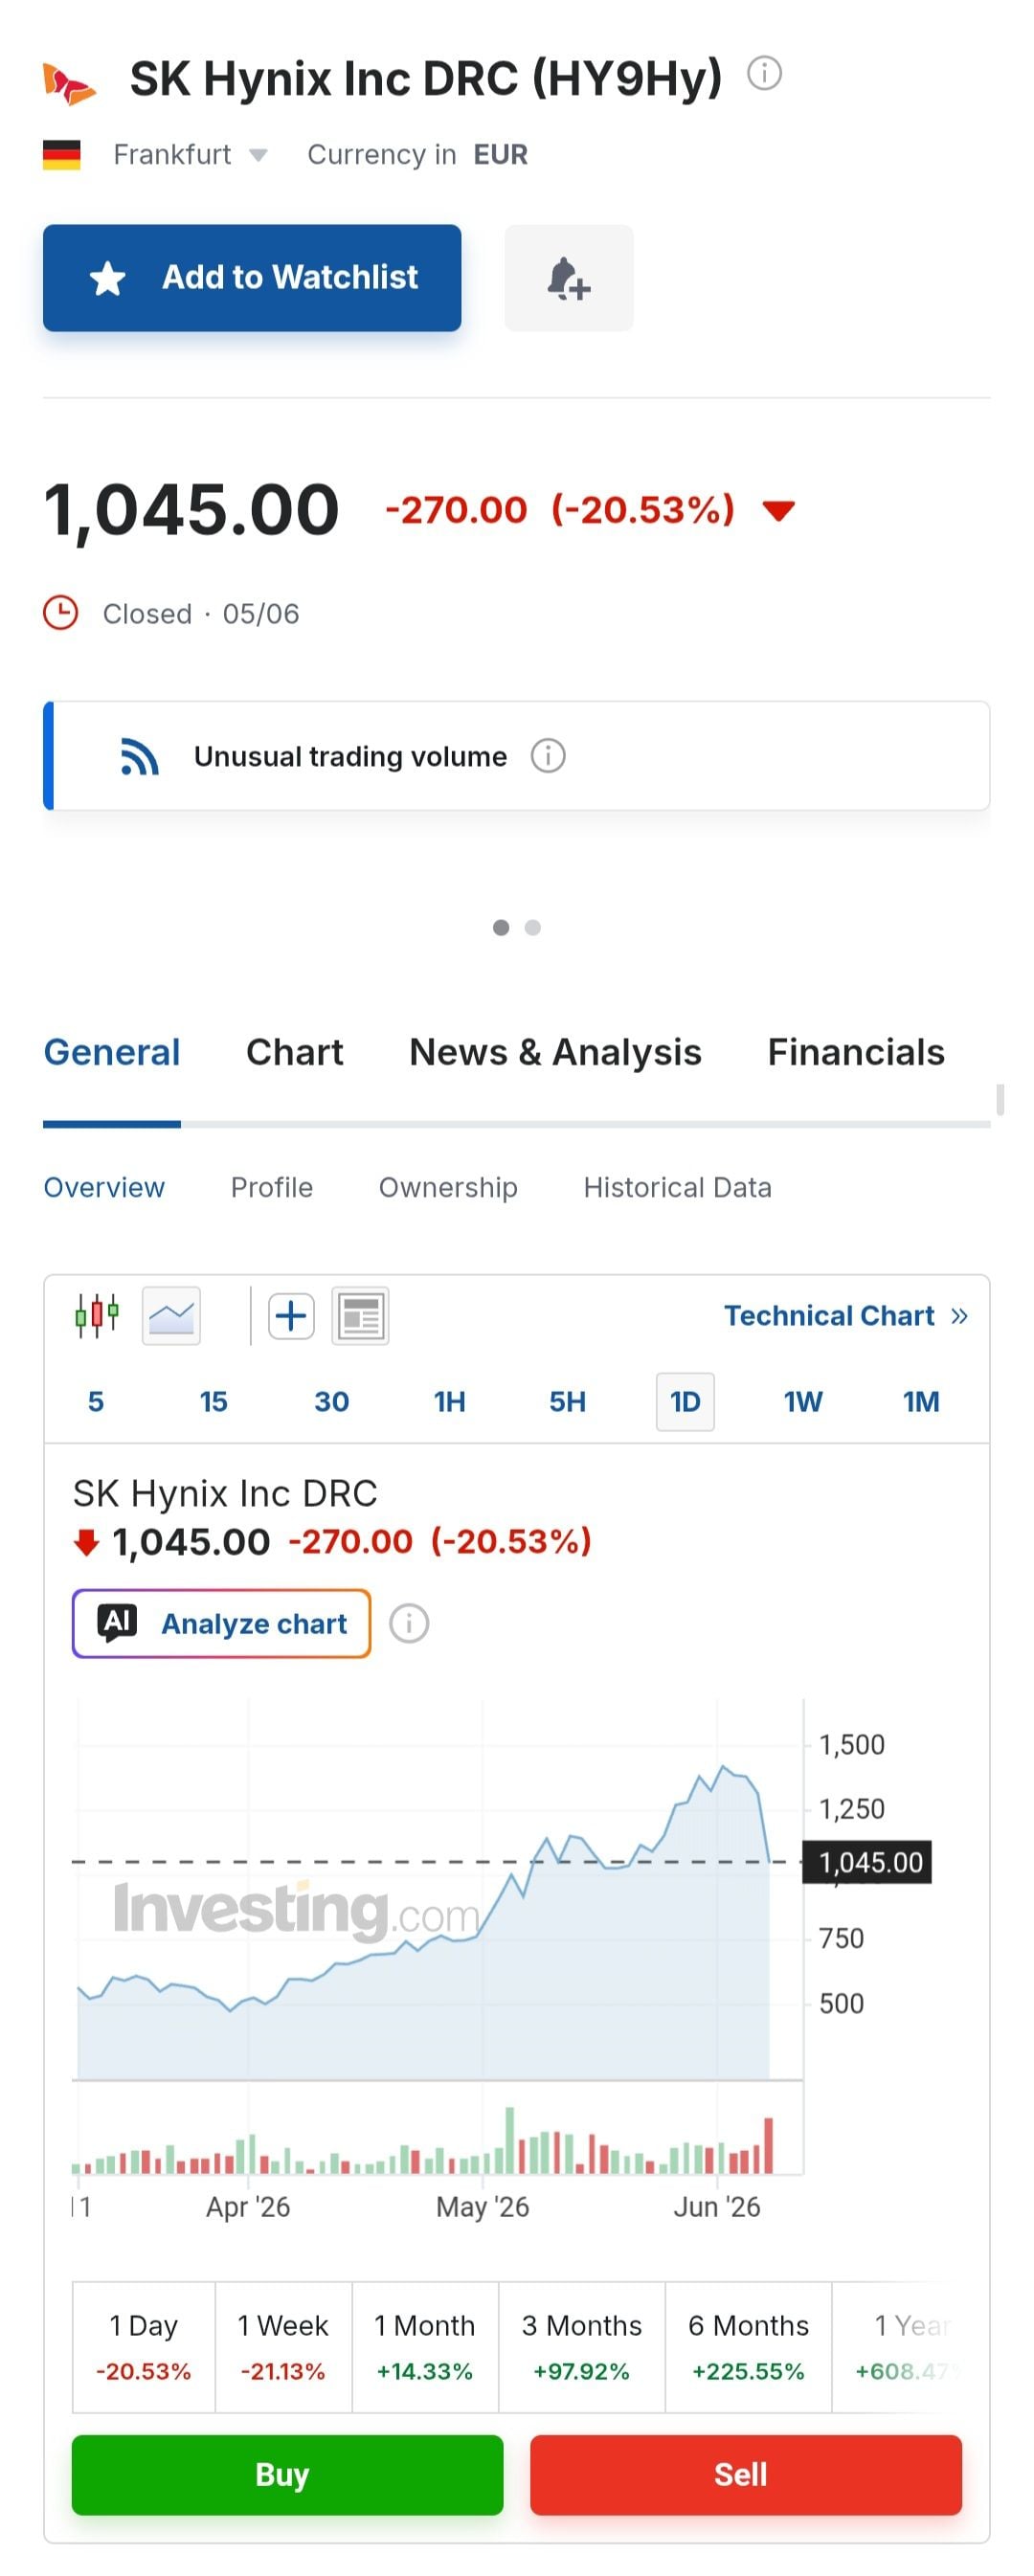Select 5H chart interval
The width and height of the screenshot is (1034, 2576).
click(567, 1401)
